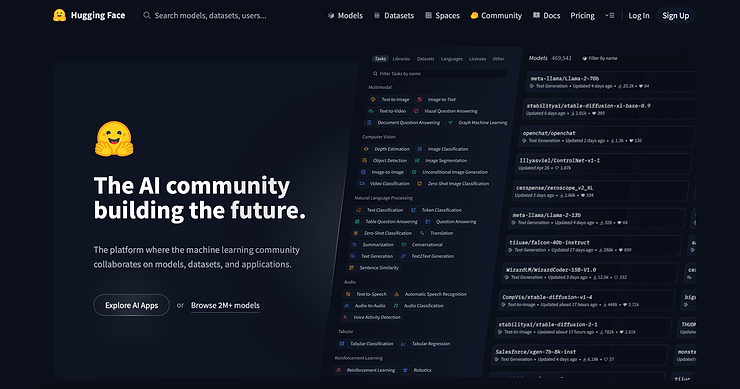740x389 pixels.
Task: Select the Zero-Shot Image Classification tag
Action: (453, 184)
